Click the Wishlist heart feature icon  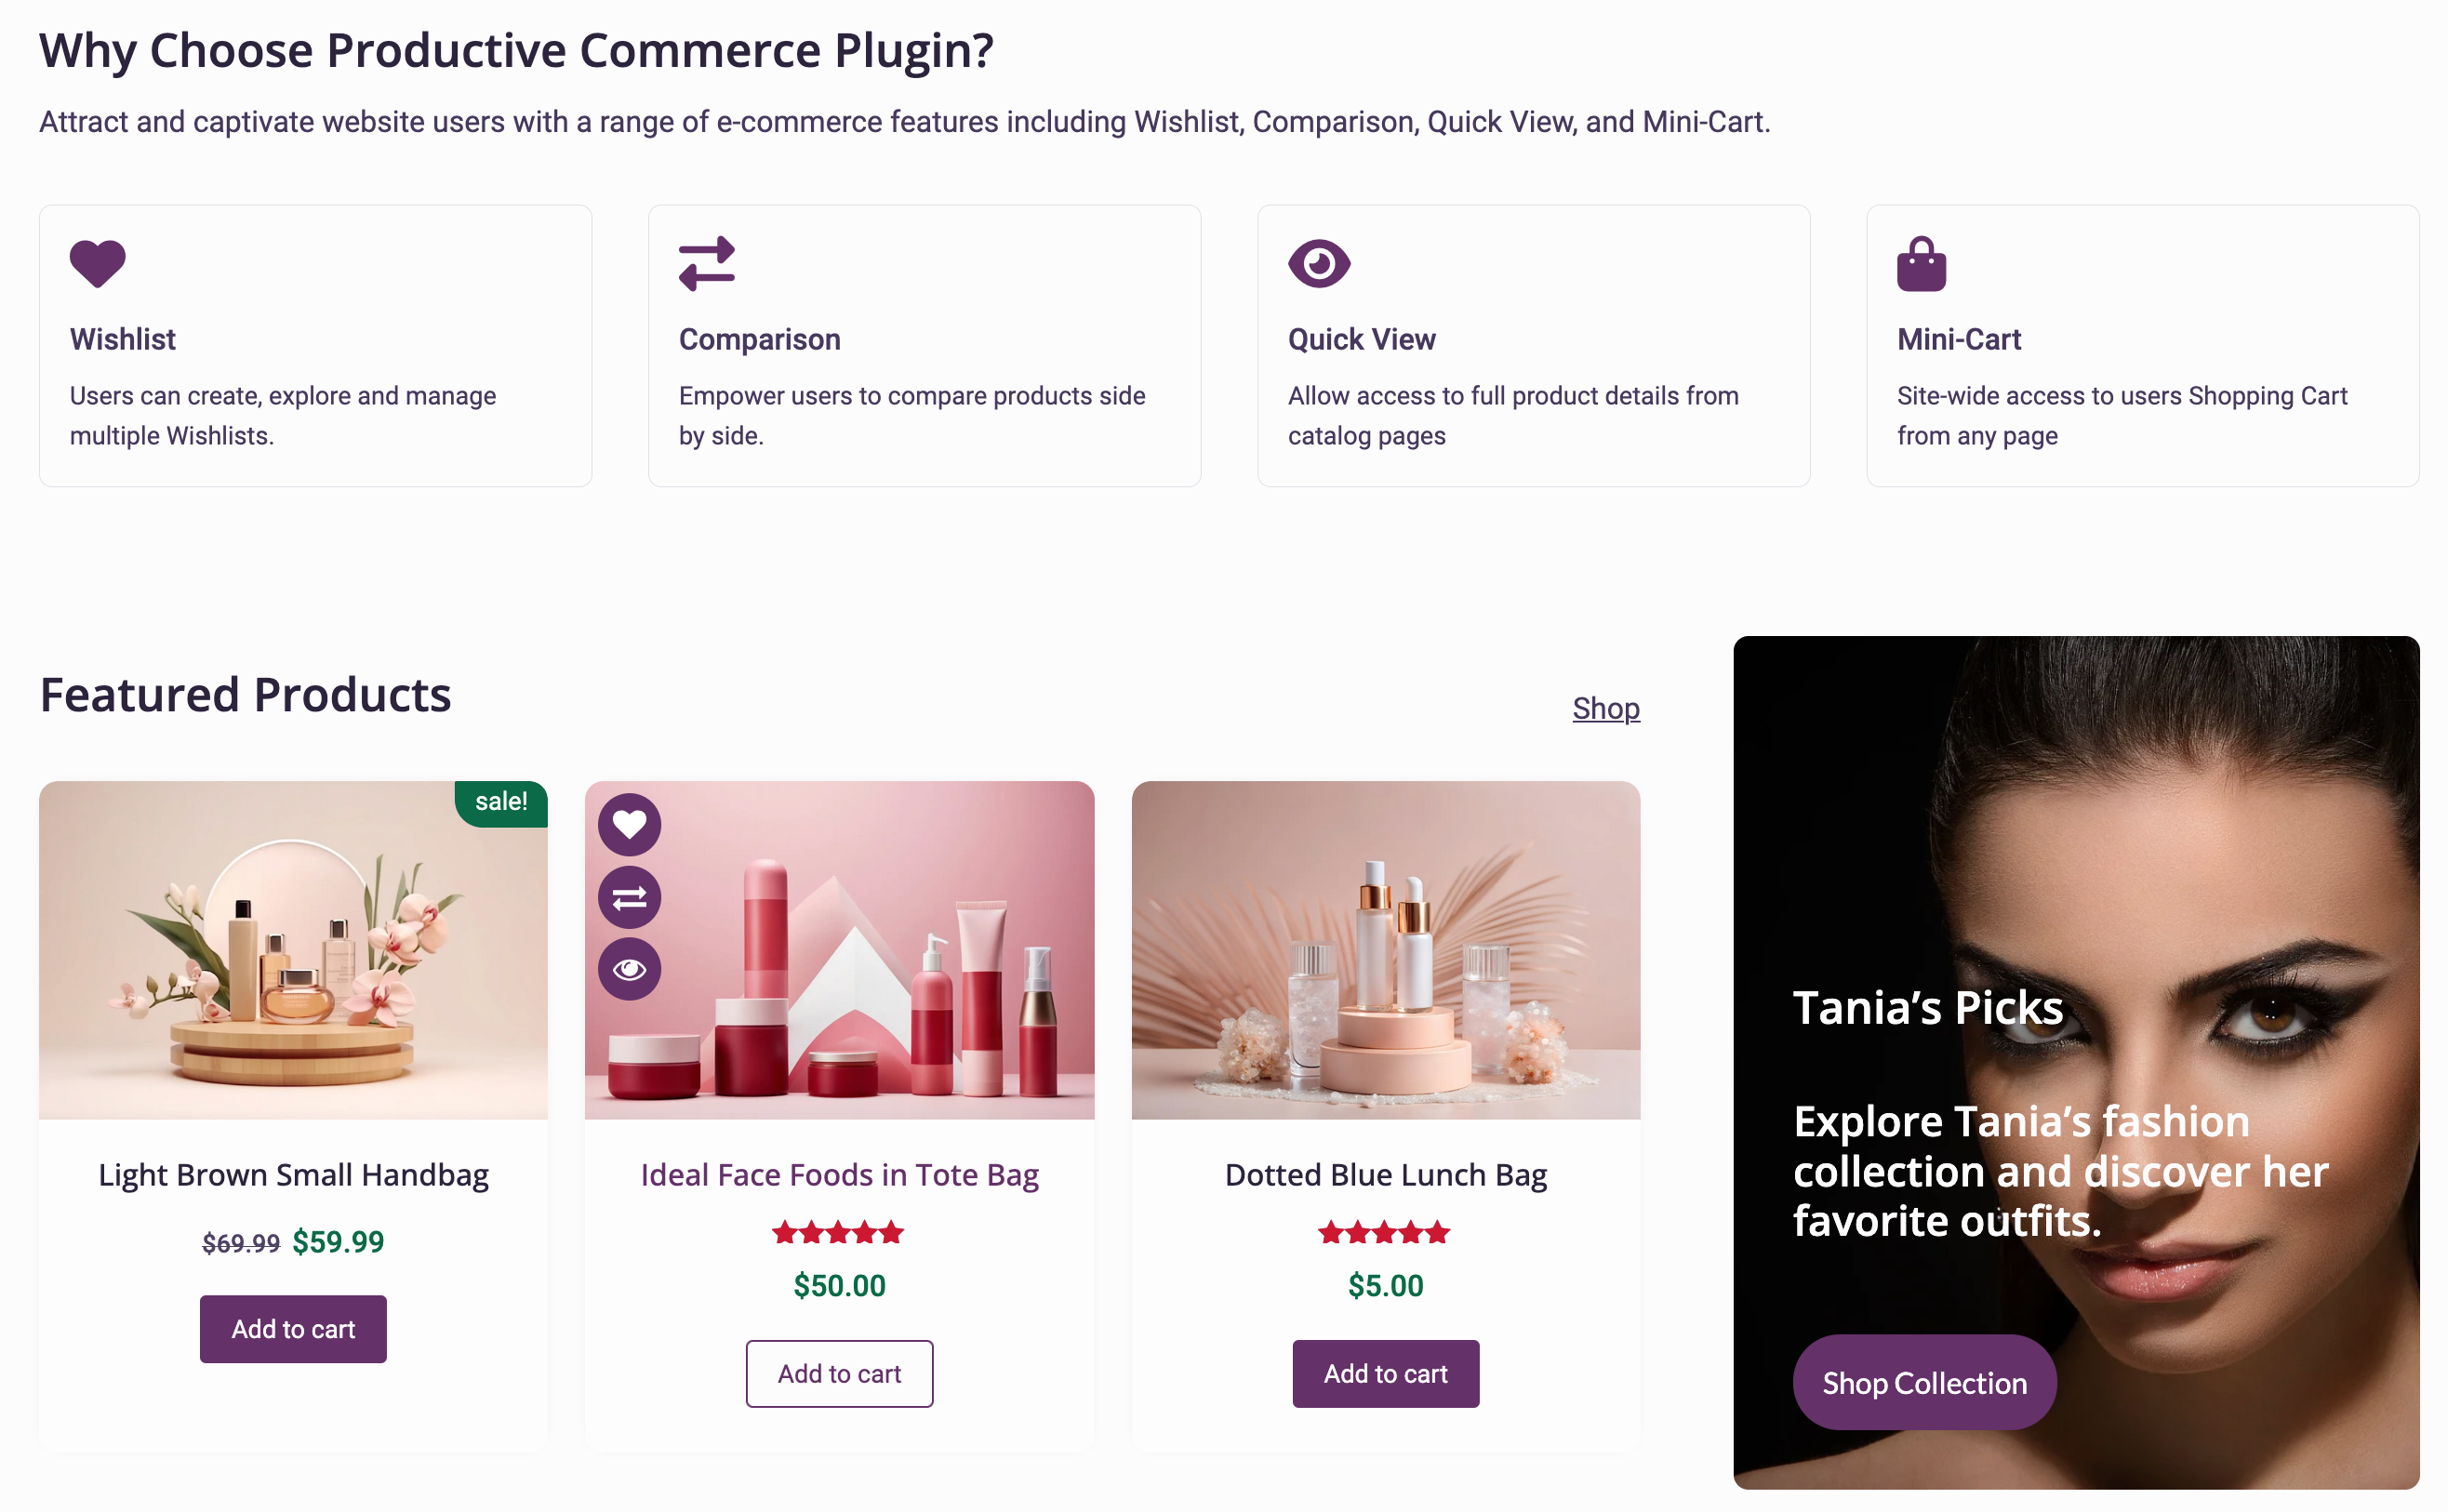(97, 264)
